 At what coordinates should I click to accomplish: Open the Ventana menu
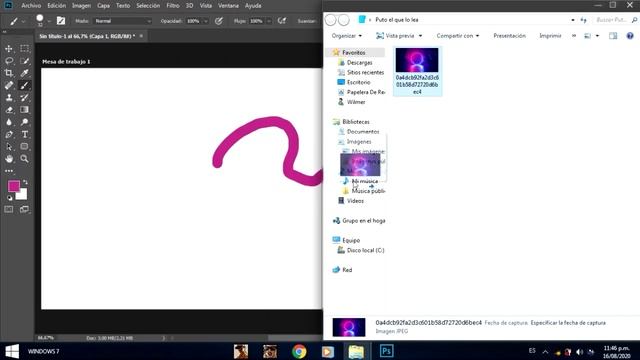[228, 6]
